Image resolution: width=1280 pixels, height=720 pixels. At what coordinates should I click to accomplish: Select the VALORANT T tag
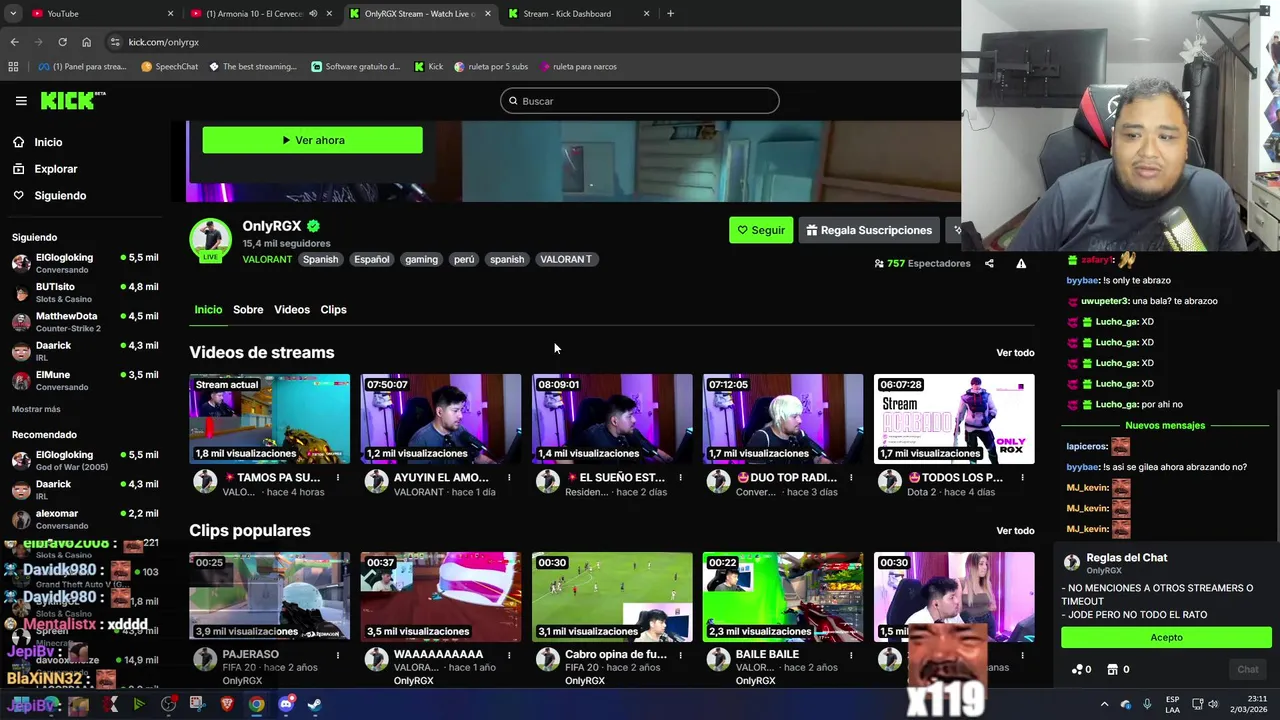point(566,259)
